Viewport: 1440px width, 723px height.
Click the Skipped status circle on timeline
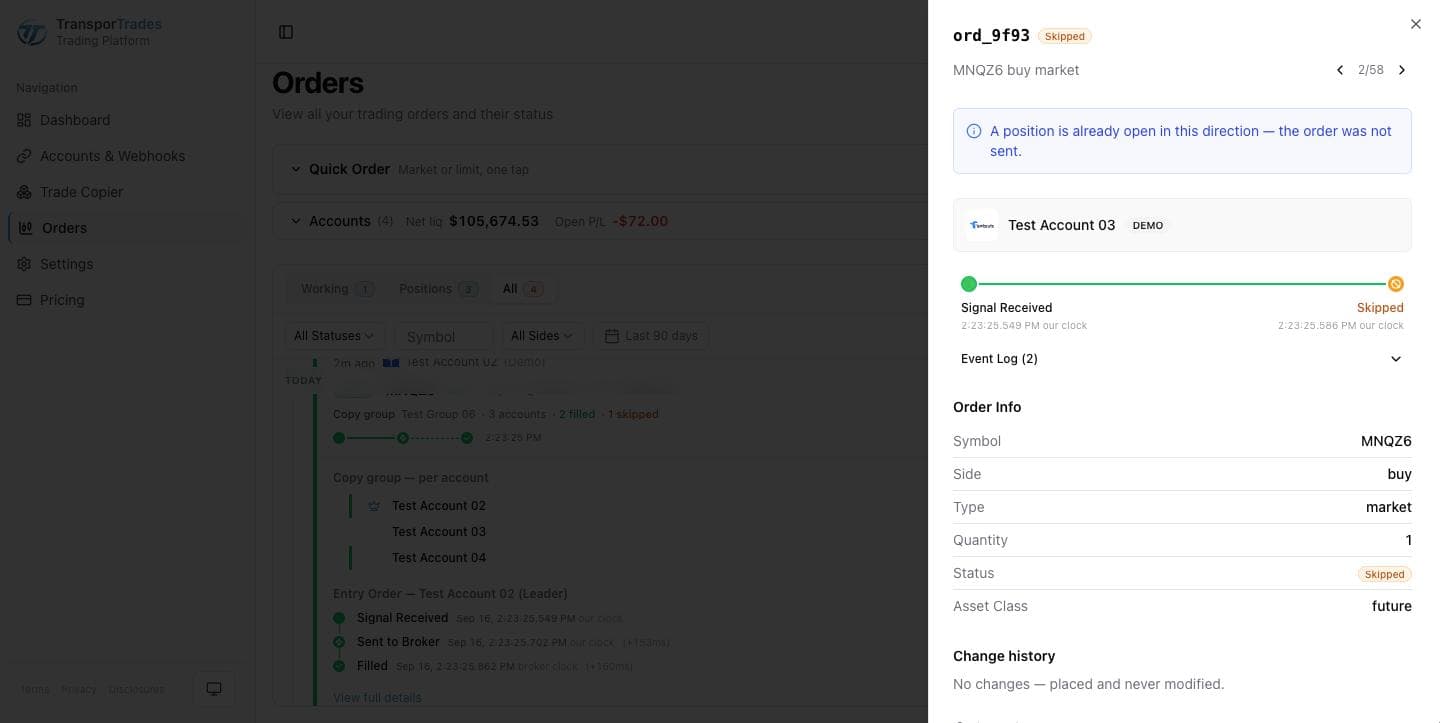(1395, 284)
